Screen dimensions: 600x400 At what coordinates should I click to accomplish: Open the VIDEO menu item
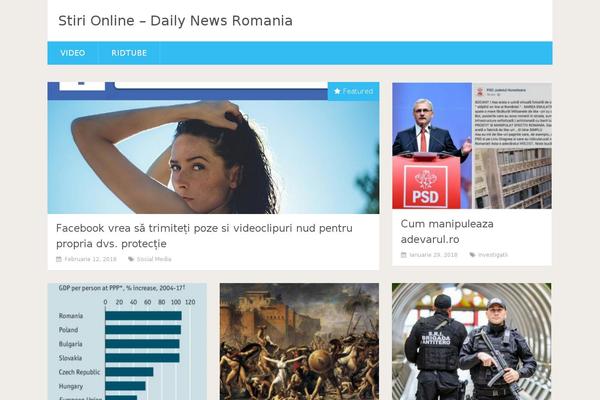tap(73, 53)
